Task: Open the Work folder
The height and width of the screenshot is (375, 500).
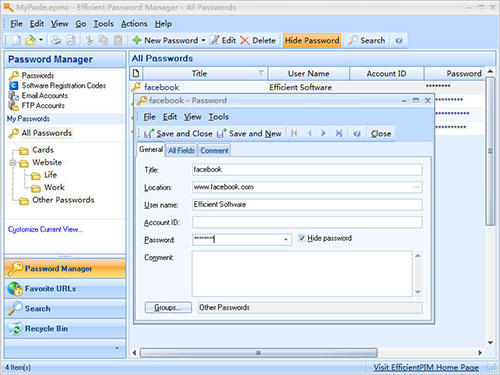Action: 54,188
